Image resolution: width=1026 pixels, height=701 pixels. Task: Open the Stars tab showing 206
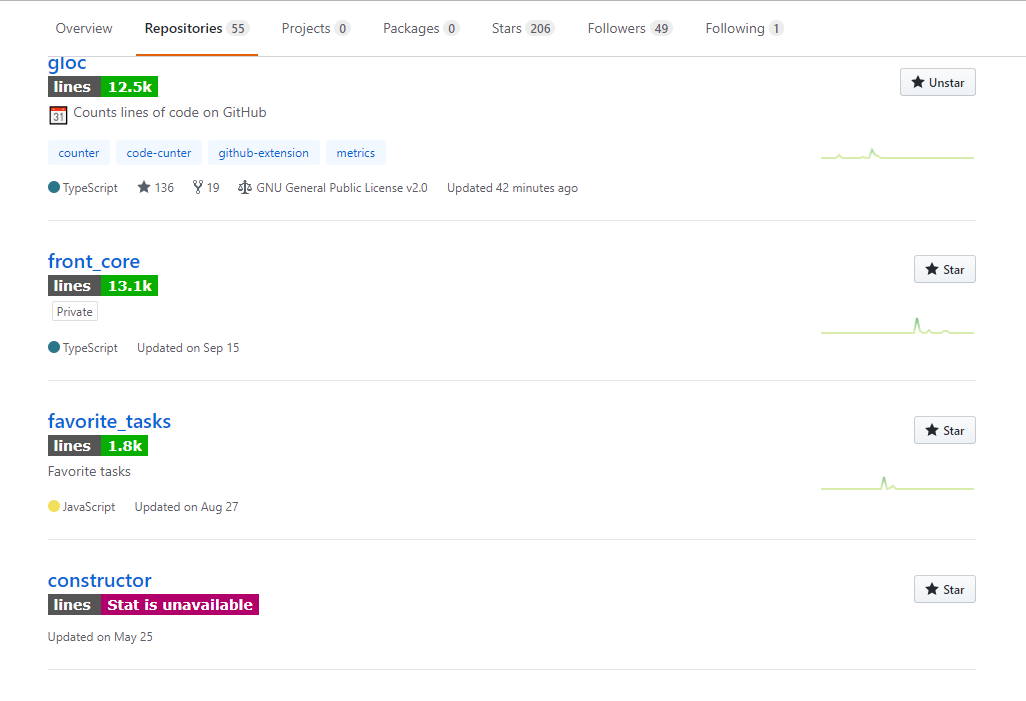pyautogui.click(x=521, y=28)
